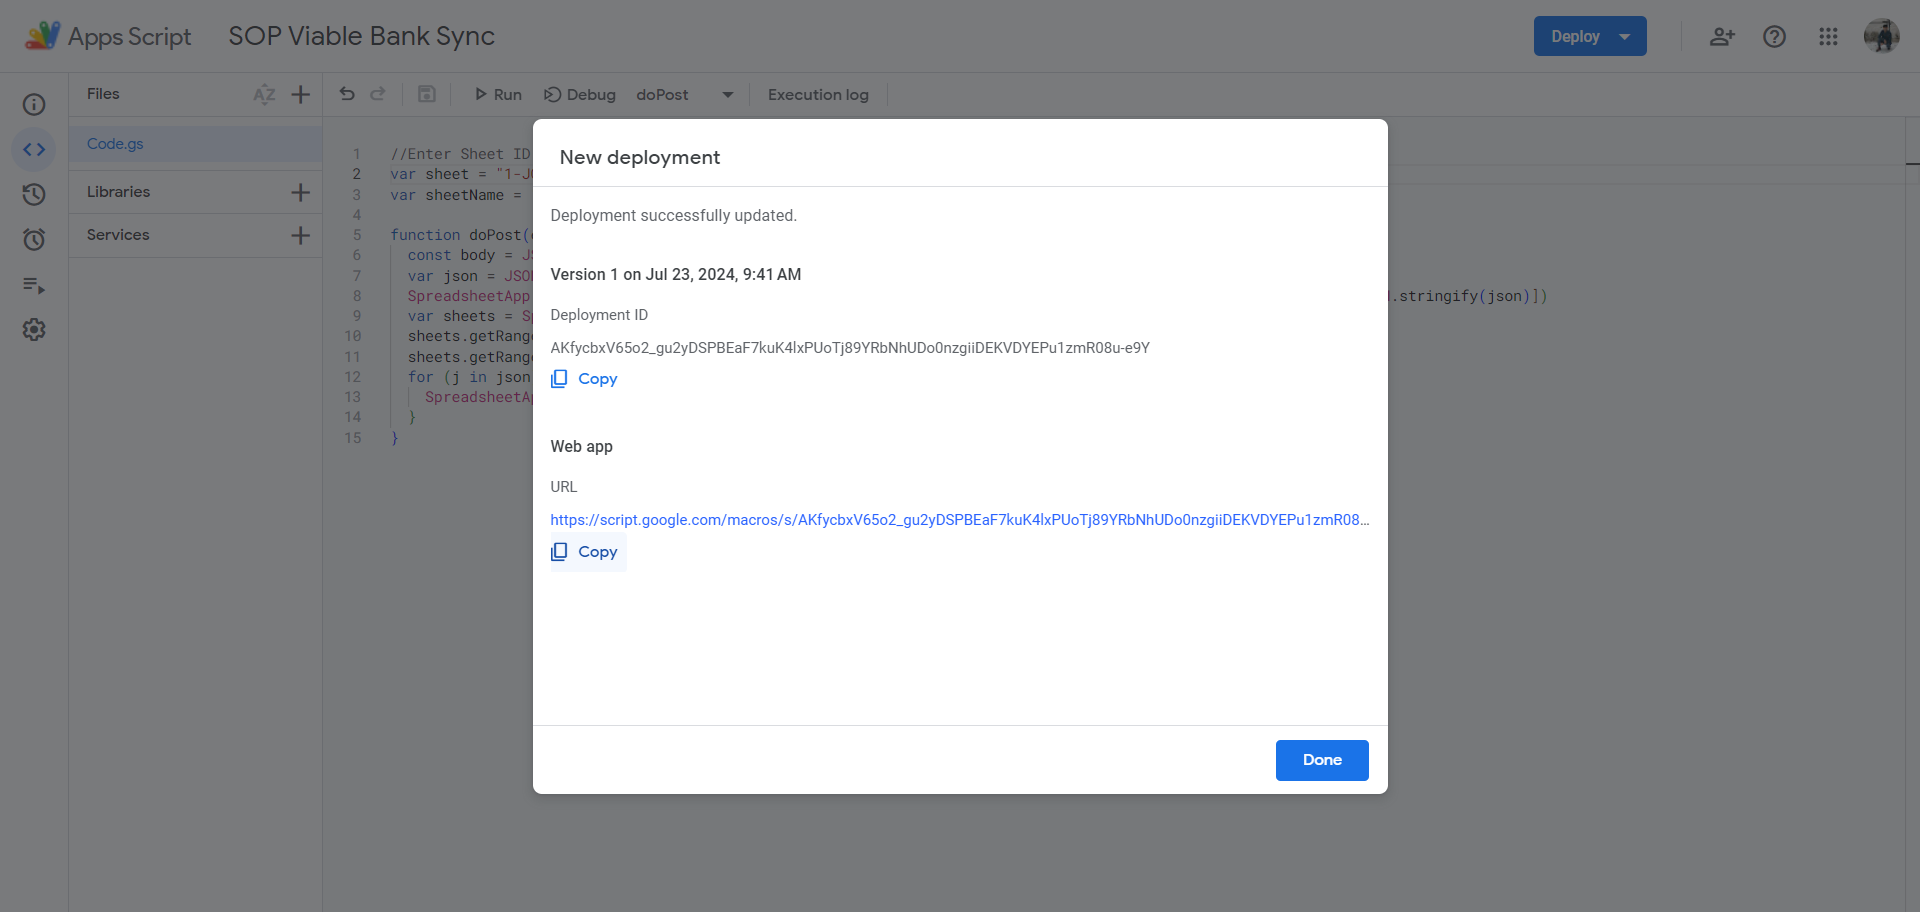This screenshot has height=912, width=1920.
Task: Select the Code.gs file
Action: click(x=196, y=144)
